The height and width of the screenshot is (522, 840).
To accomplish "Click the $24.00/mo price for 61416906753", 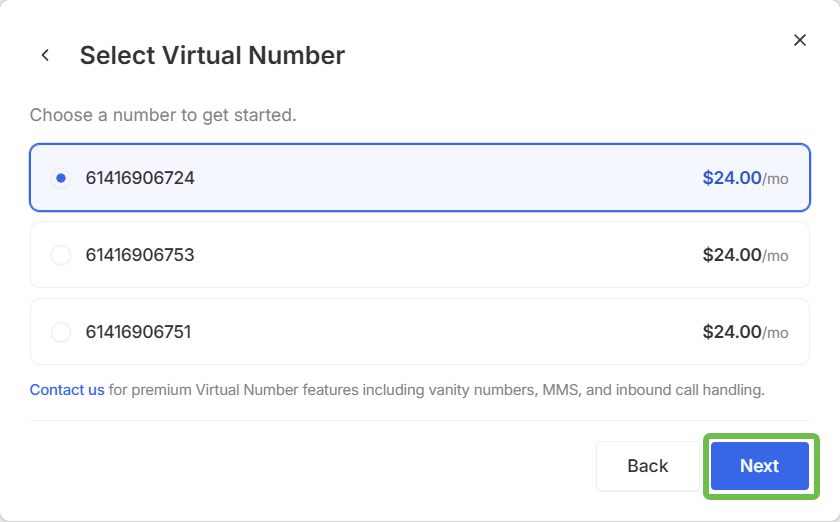I will pyautogui.click(x=745, y=255).
